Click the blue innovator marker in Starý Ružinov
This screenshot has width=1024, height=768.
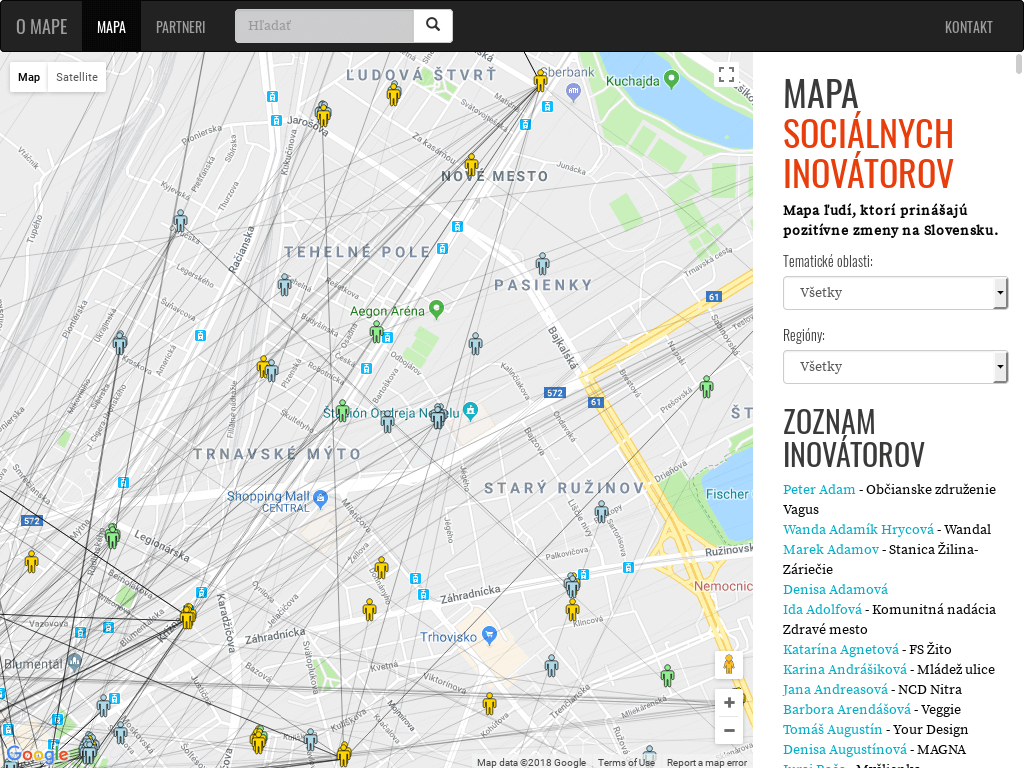[601, 511]
